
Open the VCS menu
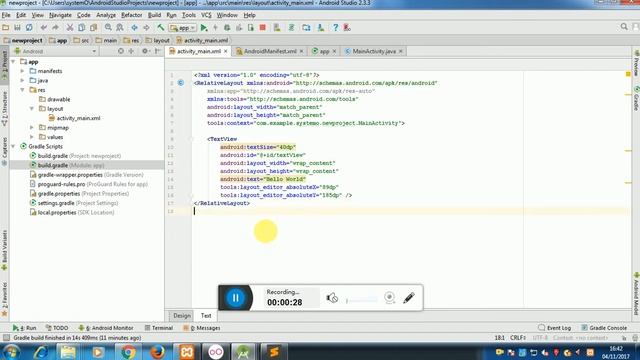pos(206,15)
